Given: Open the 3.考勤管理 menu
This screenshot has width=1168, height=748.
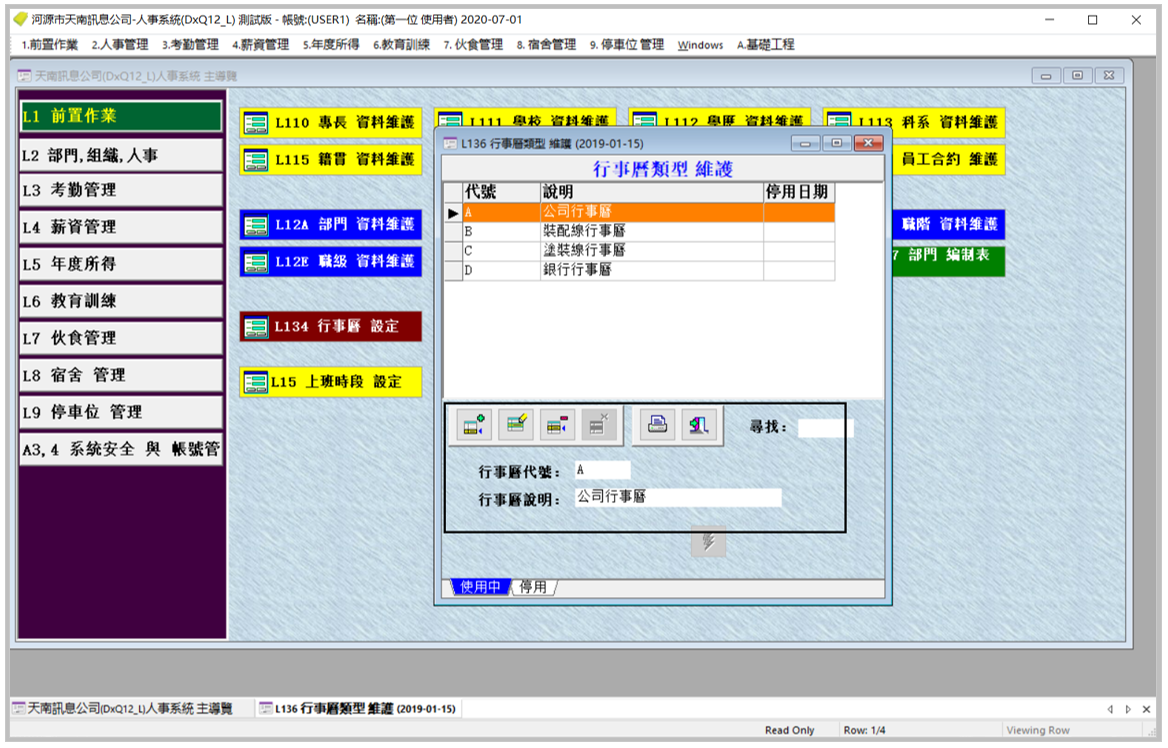Looking at the screenshot, I should 190,45.
